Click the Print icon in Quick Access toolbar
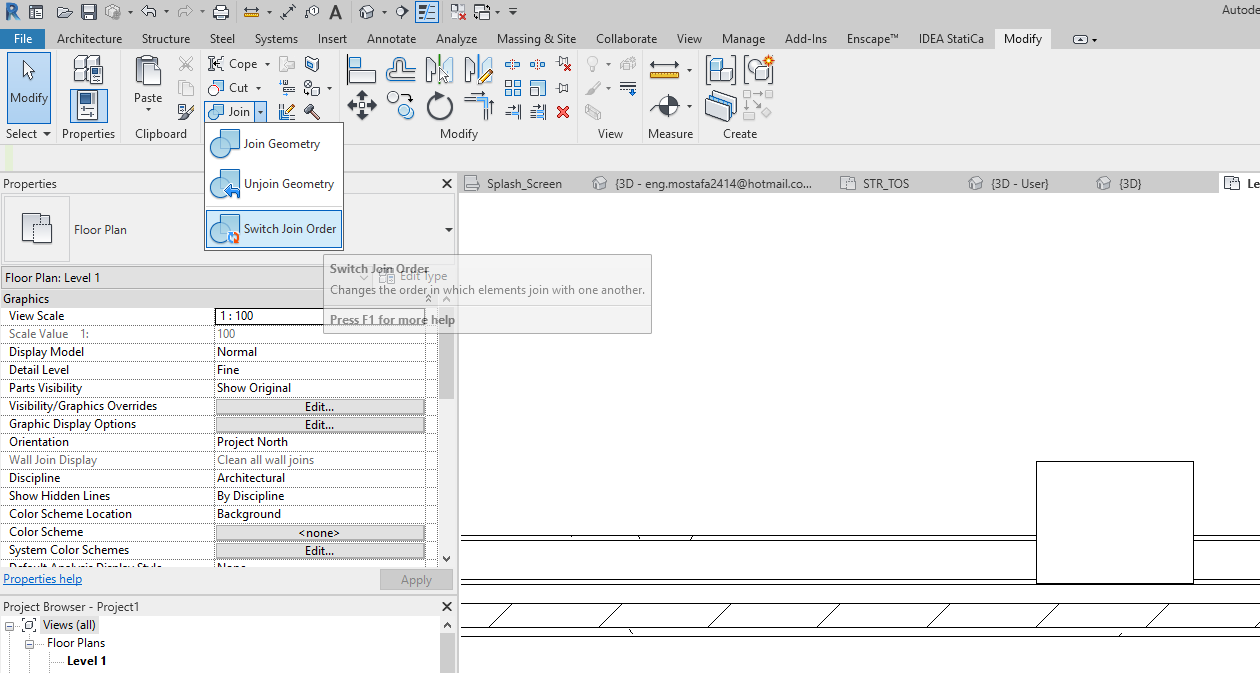This screenshot has height=673, width=1260. pyautogui.click(x=221, y=11)
